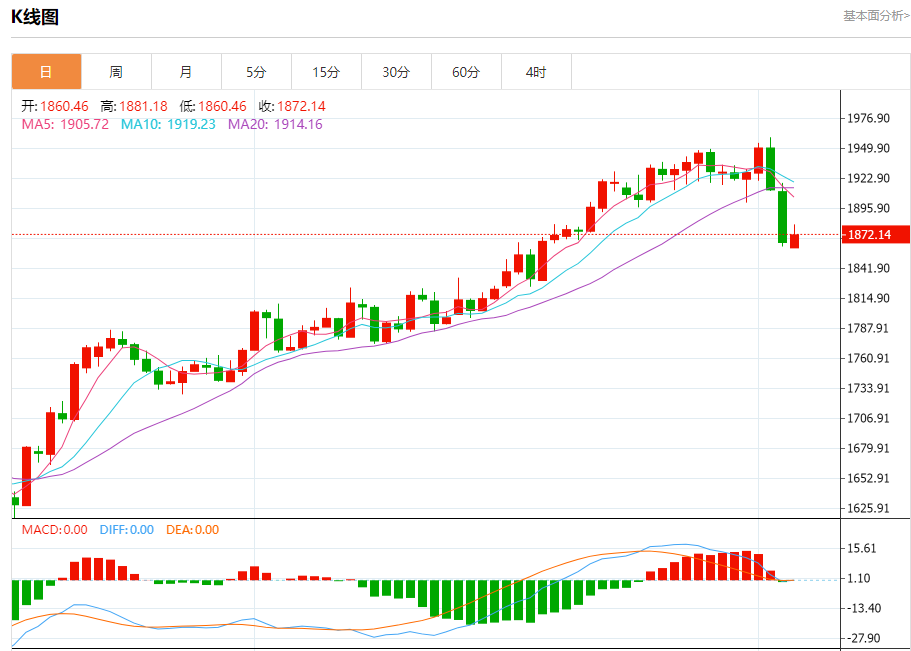Click the 1895.90 price axis label
The width and height of the screenshot is (911, 651).
coord(869,208)
